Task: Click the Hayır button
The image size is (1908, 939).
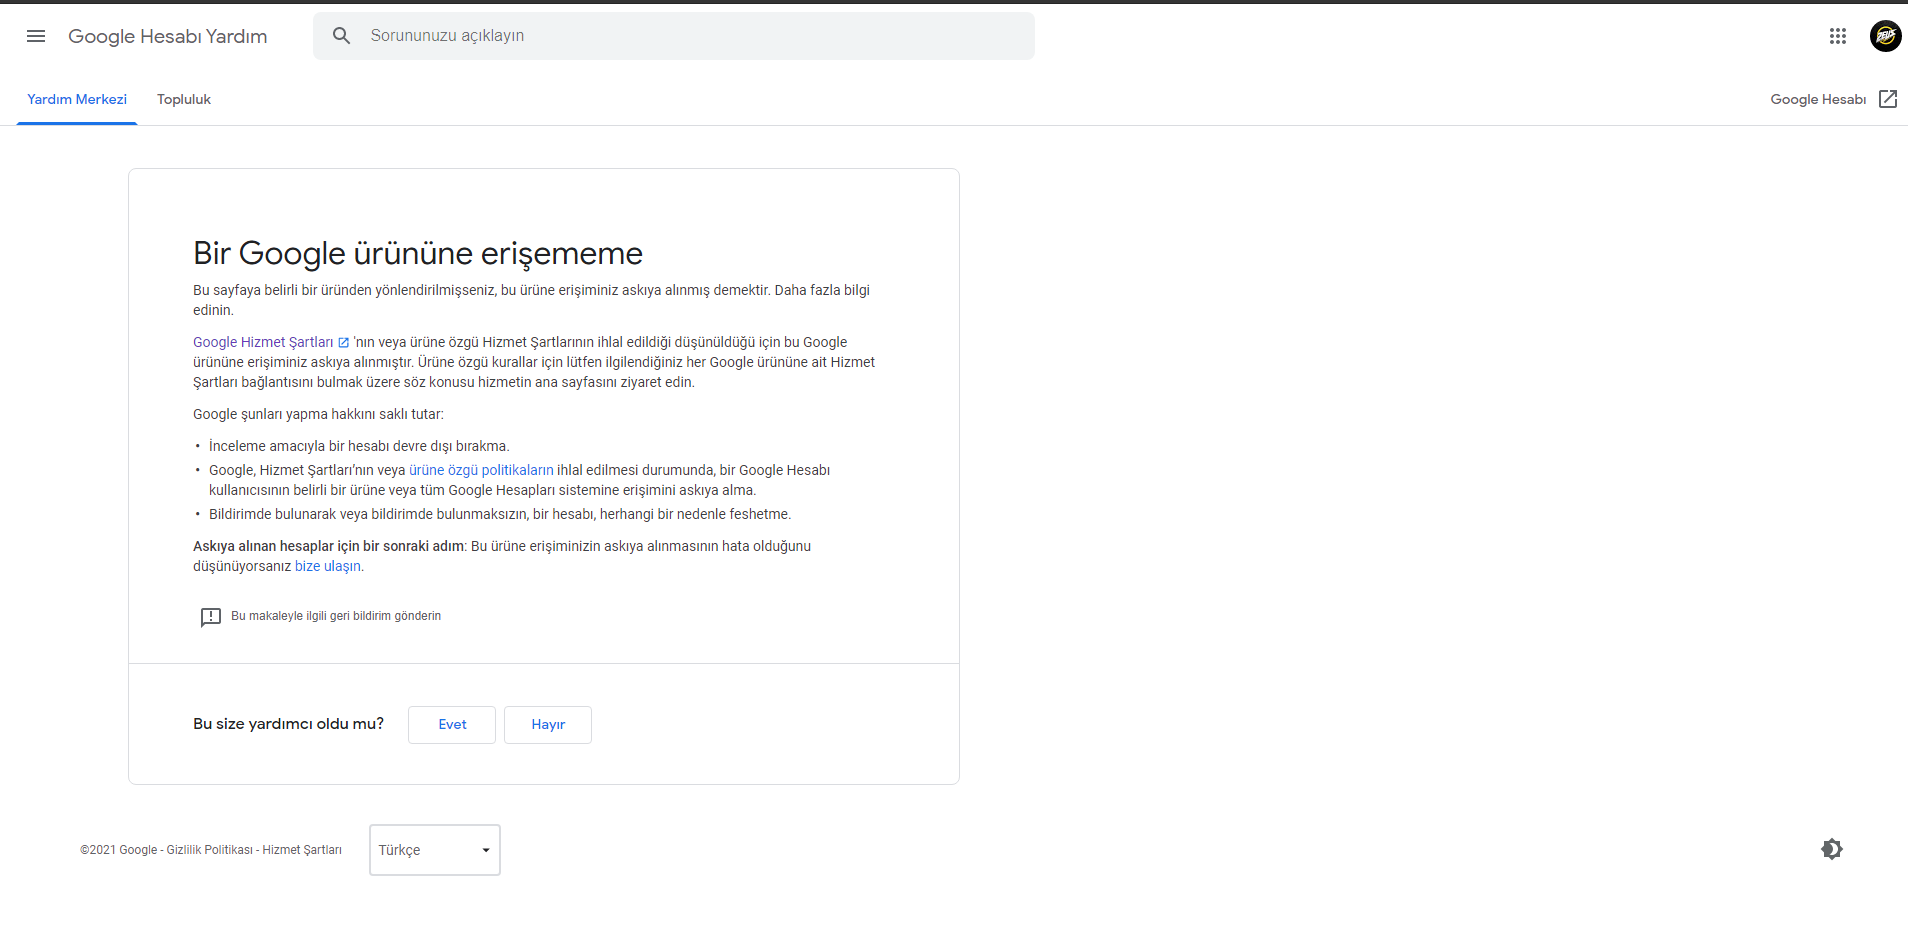Action: click(x=548, y=725)
